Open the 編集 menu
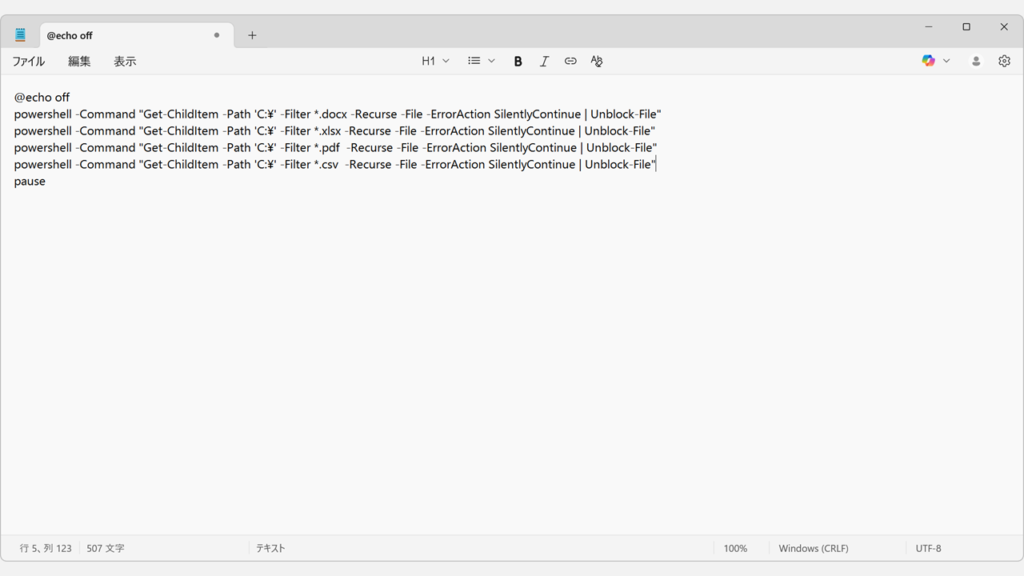The image size is (1024, 576). [79, 61]
